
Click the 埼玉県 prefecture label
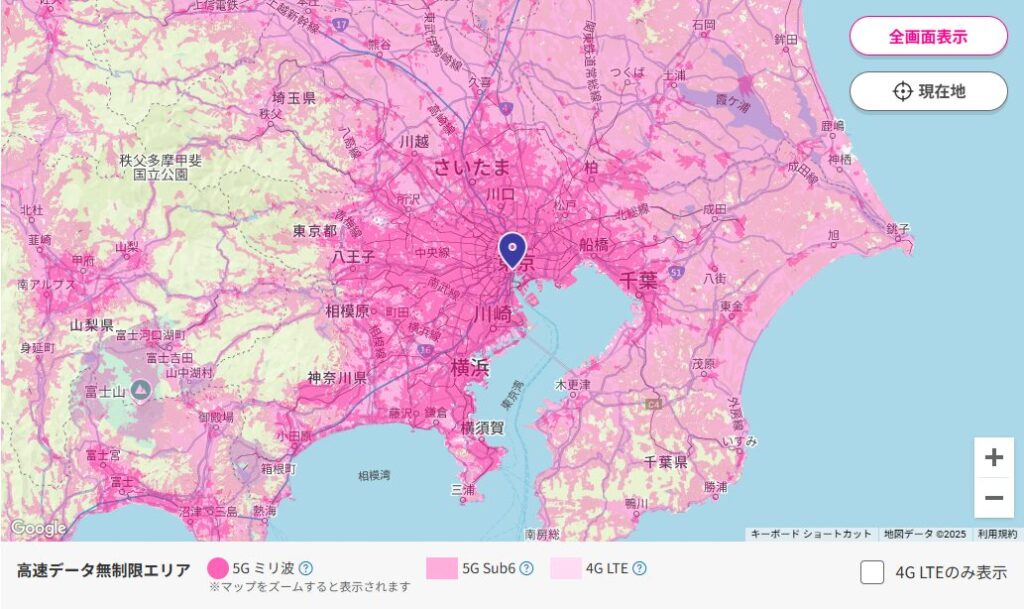(x=294, y=98)
